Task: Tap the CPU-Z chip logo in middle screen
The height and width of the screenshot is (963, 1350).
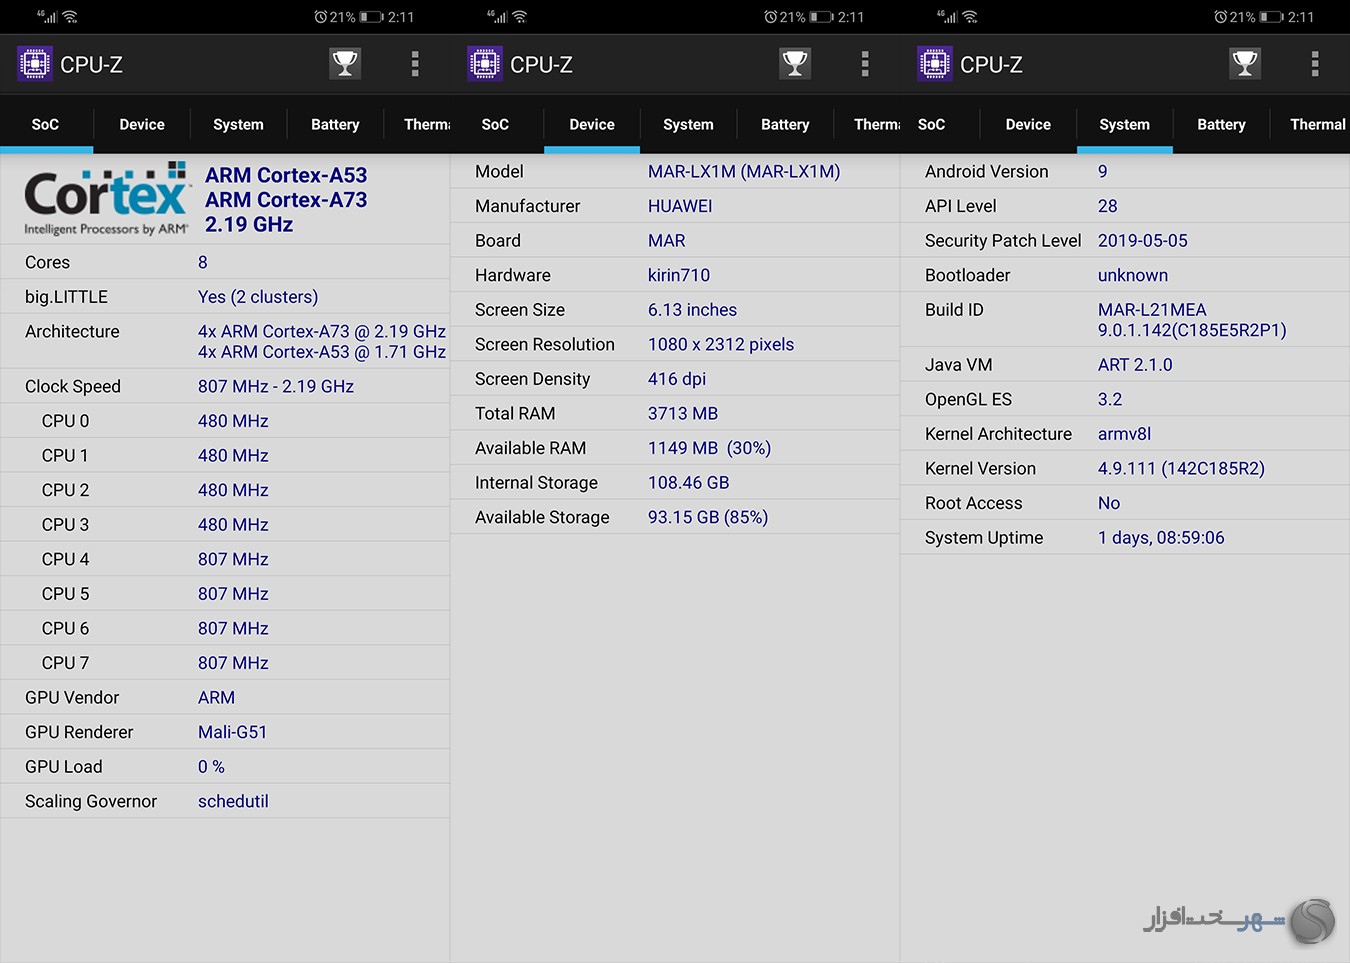Action: 485,64
